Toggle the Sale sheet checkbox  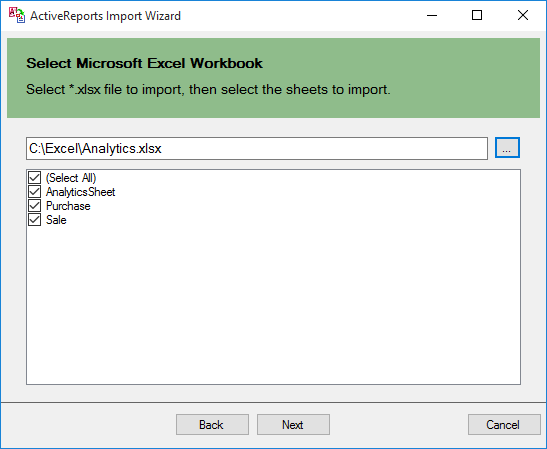35,219
